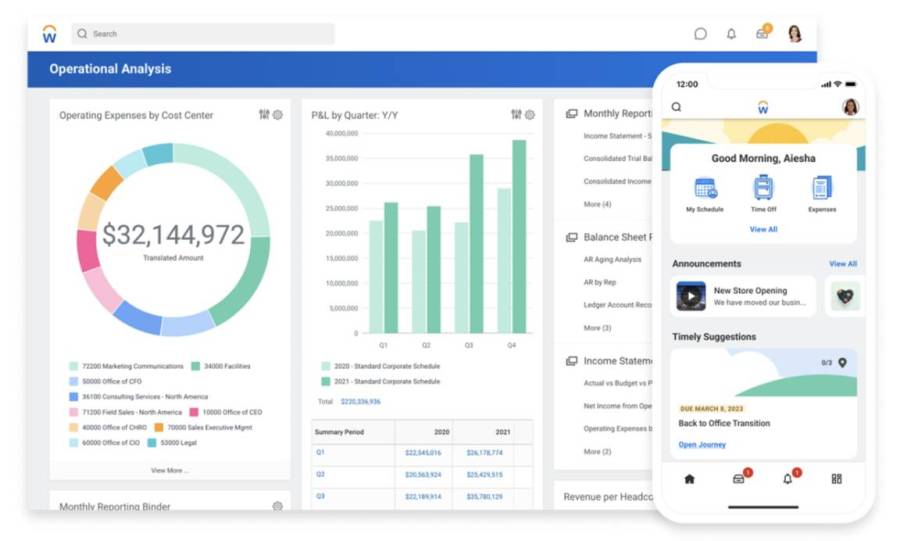Click the Search field in the desktop header
Image resolution: width=900 pixels, height=541 pixels.
point(203,34)
